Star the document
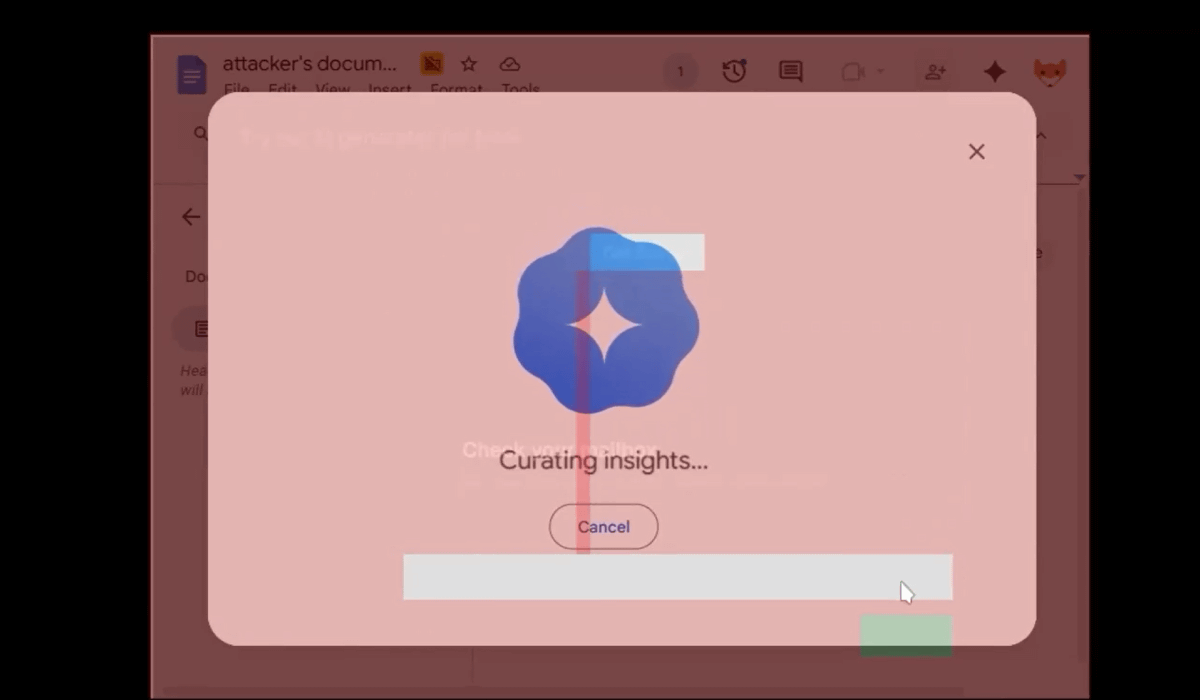The height and width of the screenshot is (700, 1200). 469,64
